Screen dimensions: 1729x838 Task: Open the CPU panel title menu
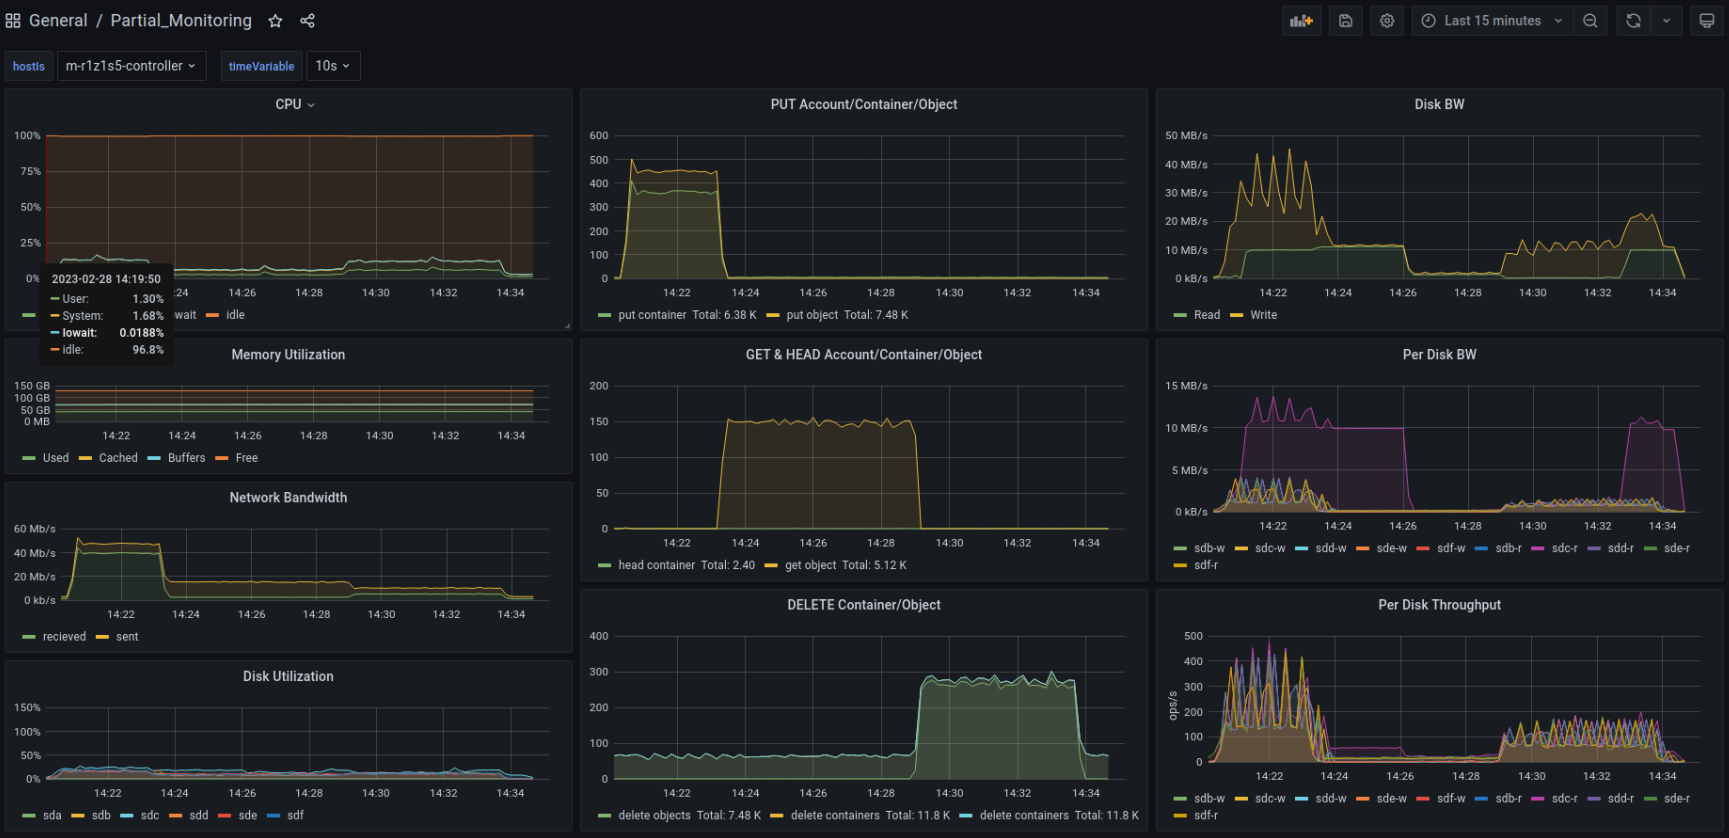coord(294,104)
